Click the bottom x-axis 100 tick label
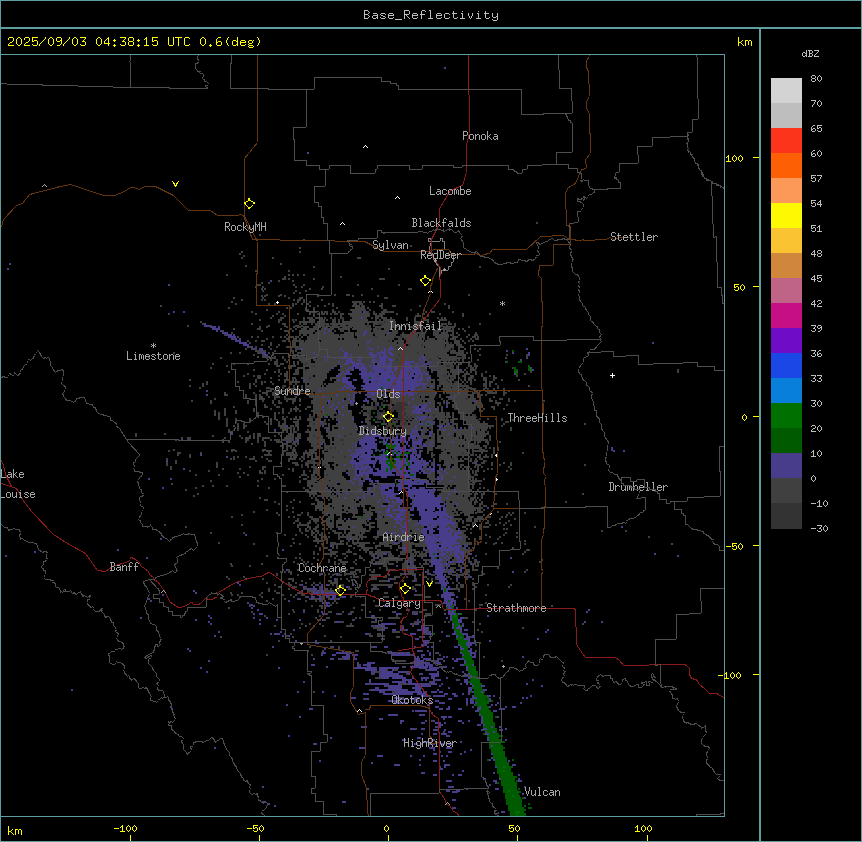The image size is (862, 842). 643,828
